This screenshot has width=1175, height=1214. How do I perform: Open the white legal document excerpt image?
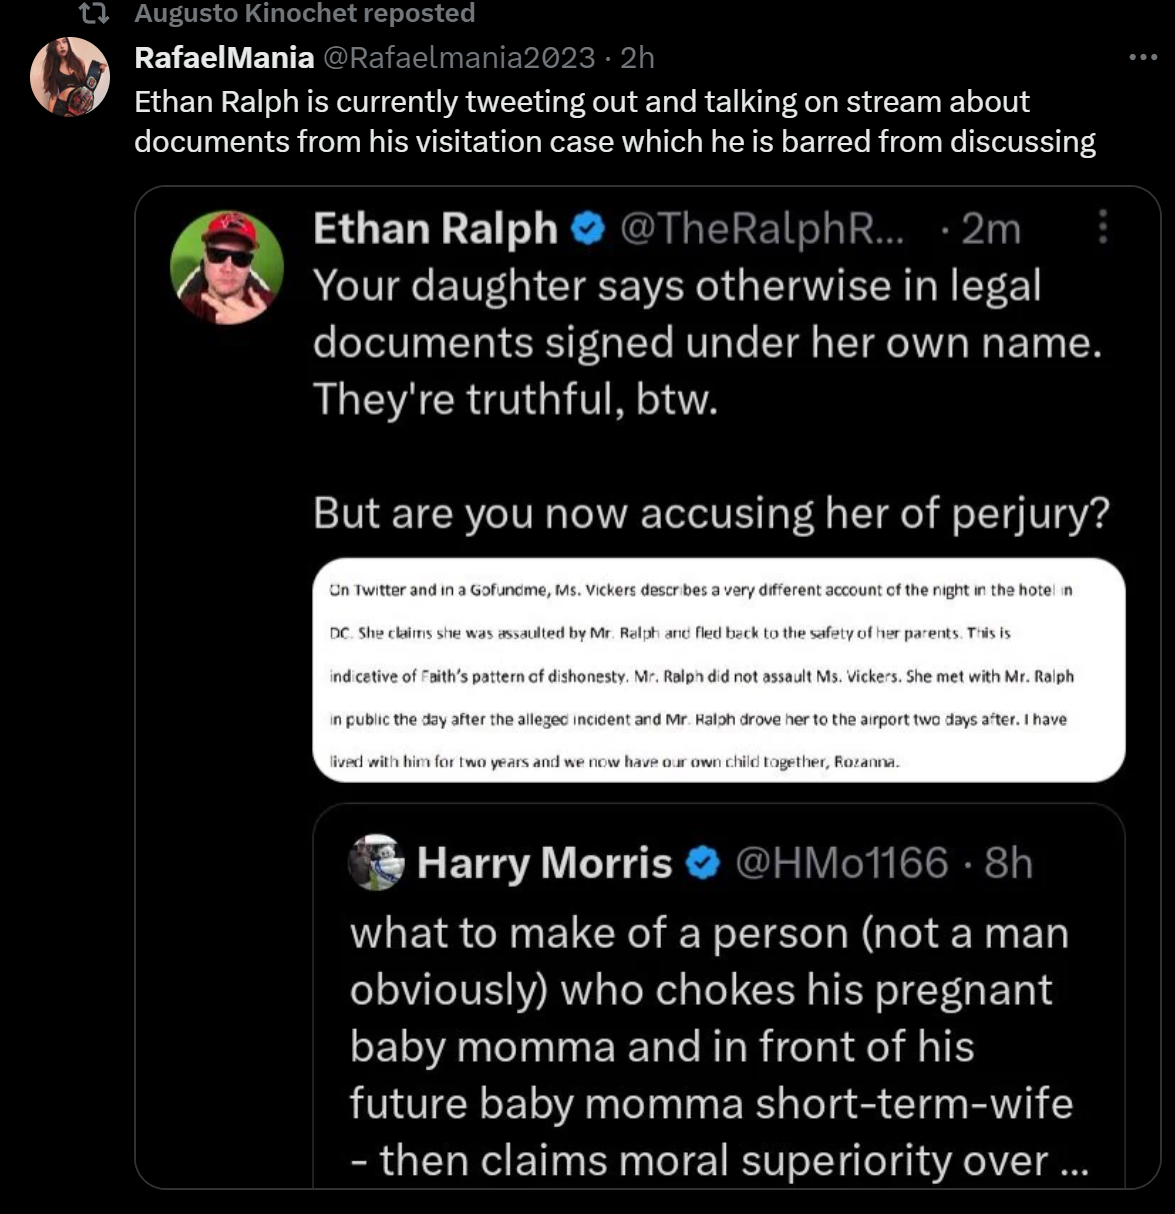(x=718, y=672)
